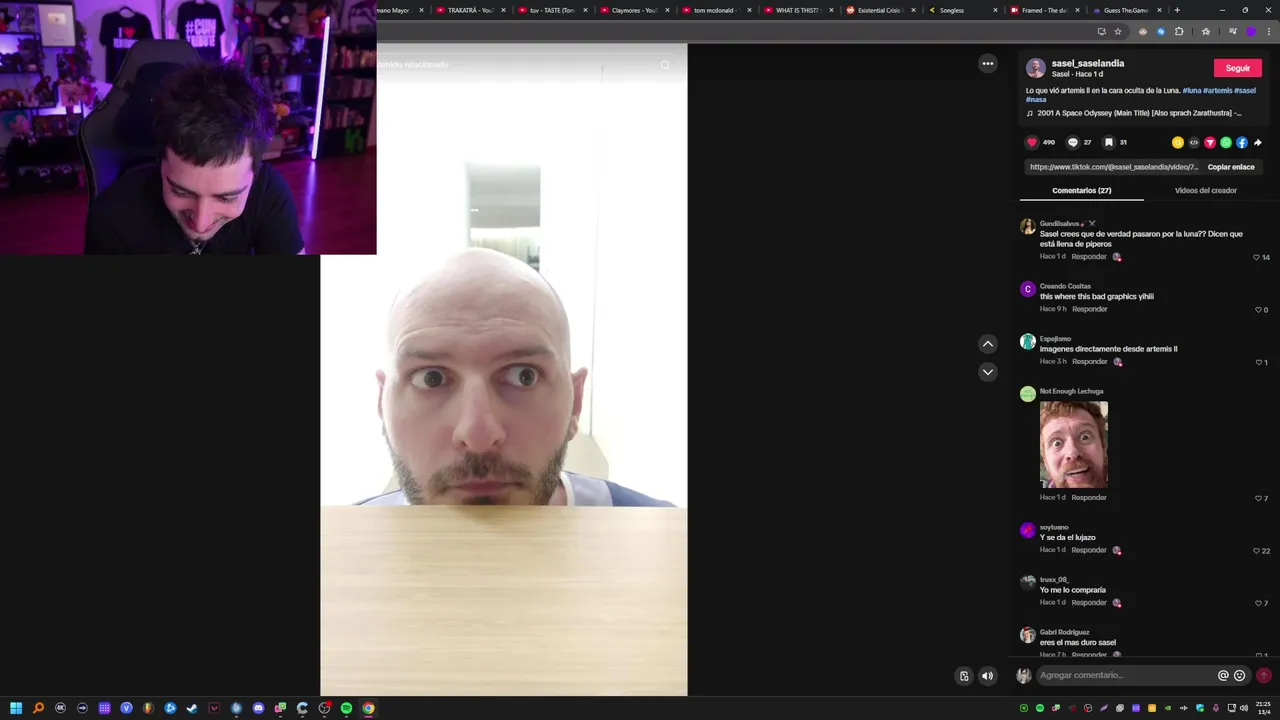Open the emoji picker in comment box
Screen dimensions: 1280x720
1240,675
